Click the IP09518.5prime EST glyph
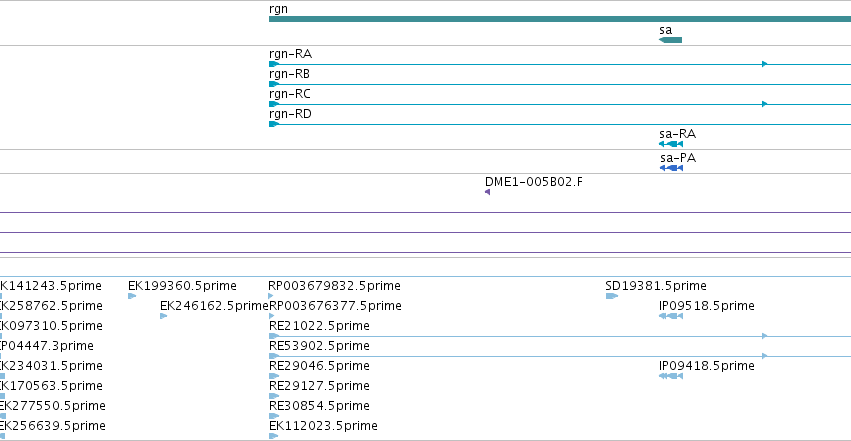851x441 pixels. coord(671,316)
